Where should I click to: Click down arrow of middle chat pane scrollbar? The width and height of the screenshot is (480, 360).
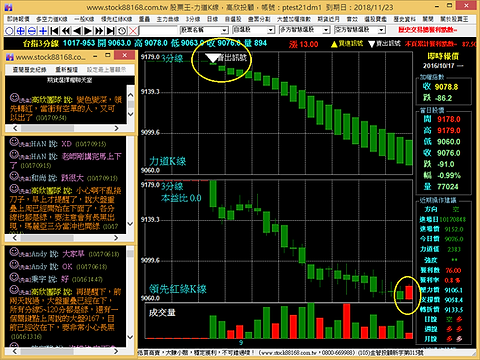click(x=131, y=224)
